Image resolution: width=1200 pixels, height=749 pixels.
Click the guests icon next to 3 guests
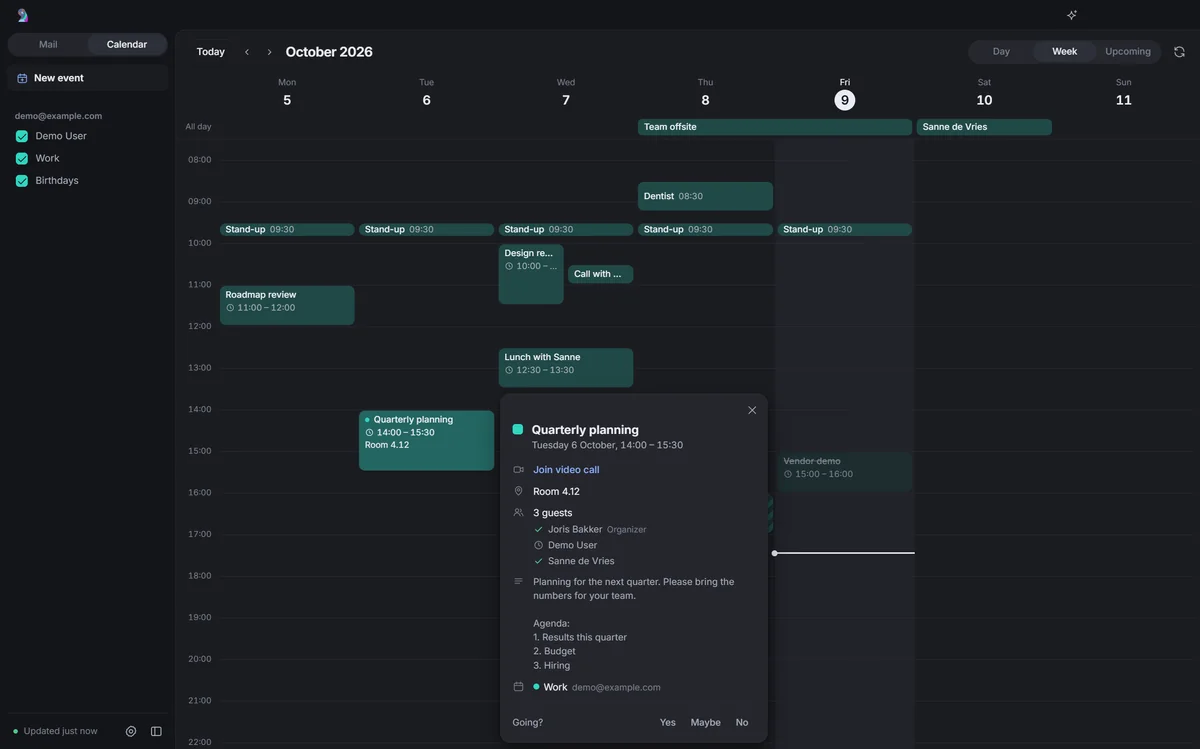tap(518, 513)
